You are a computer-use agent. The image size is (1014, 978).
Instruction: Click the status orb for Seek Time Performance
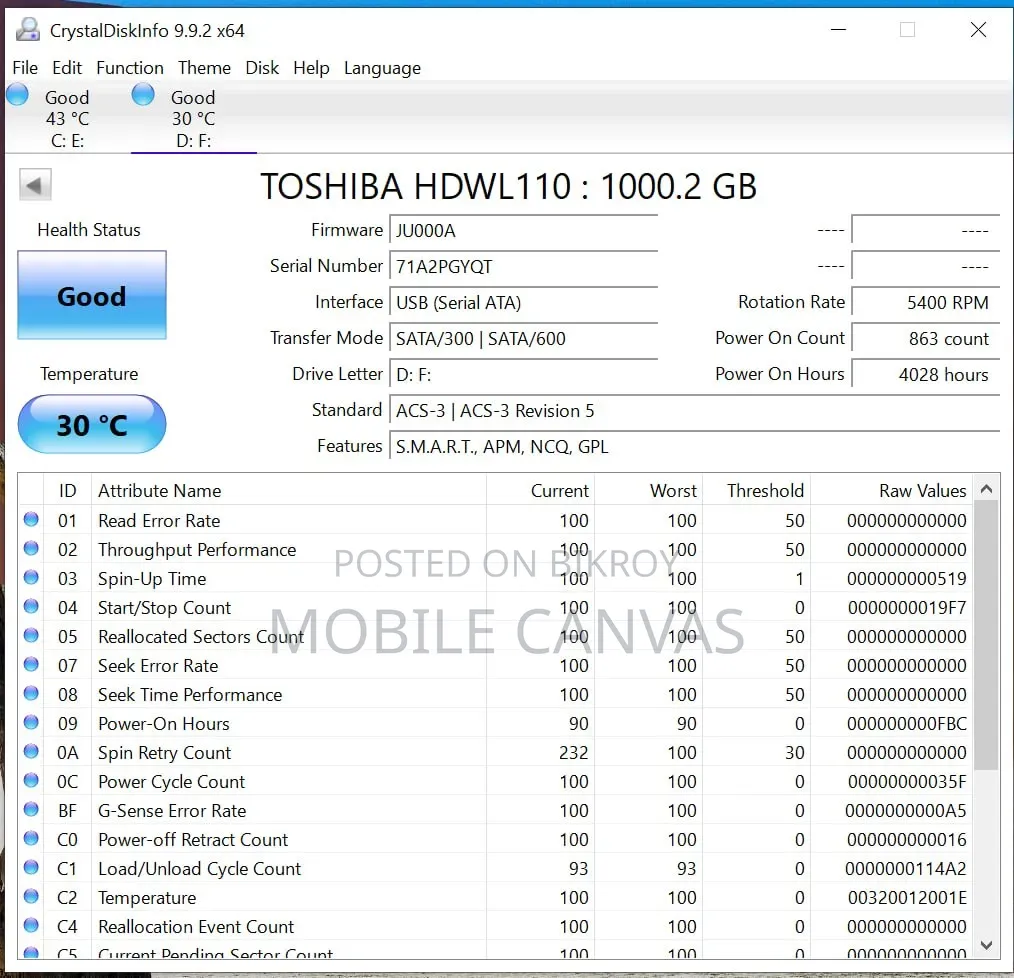point(31,693)
